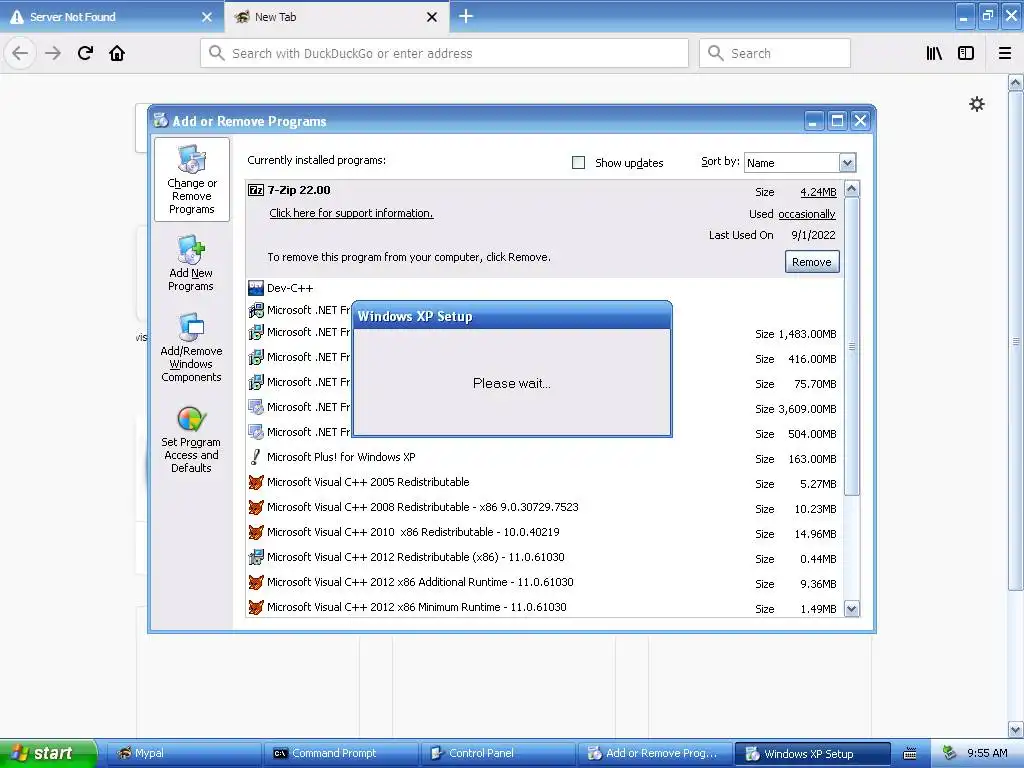Click the Dev-C++ program icon

pyautogui.click(x=256, y=287)
